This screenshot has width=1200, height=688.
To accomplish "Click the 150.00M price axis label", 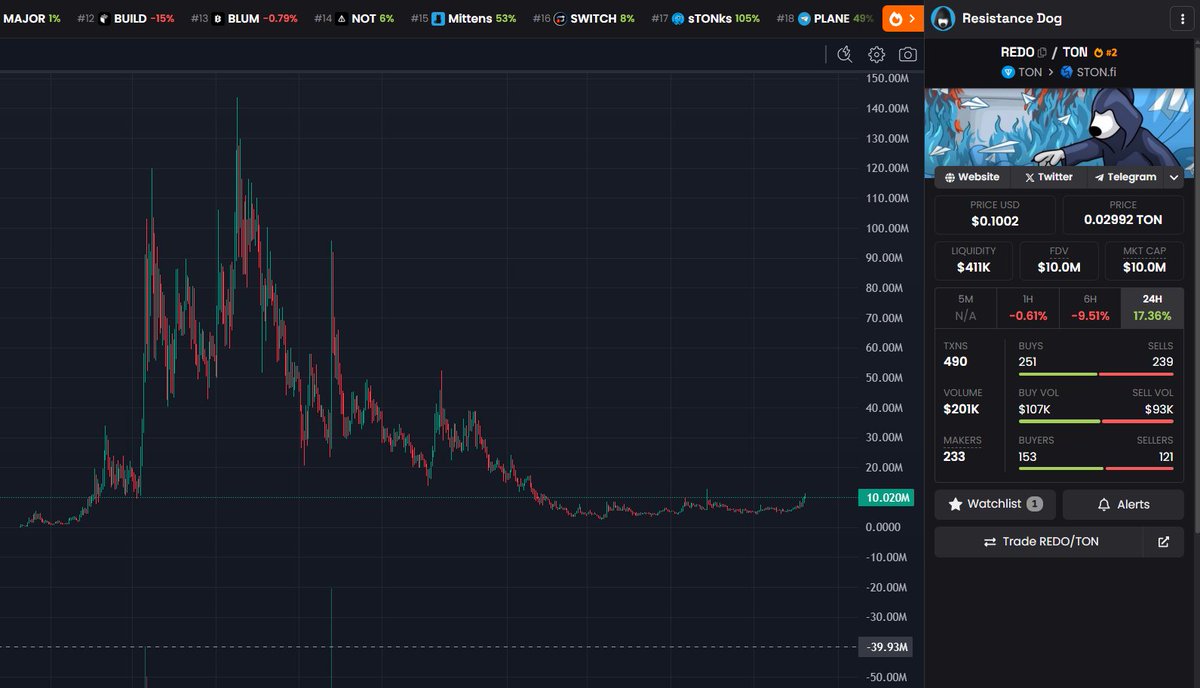I will (888, 78).
